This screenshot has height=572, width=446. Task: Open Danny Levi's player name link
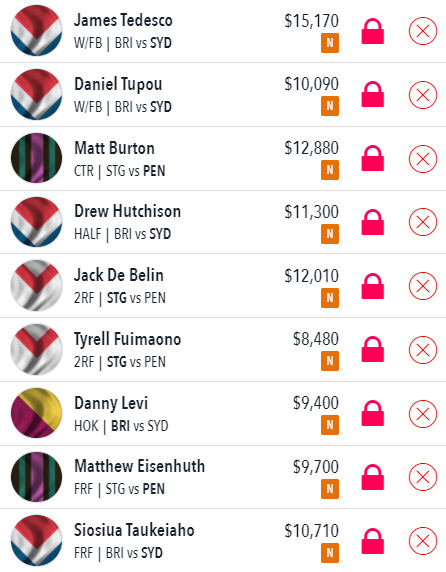tap(111, 403)
